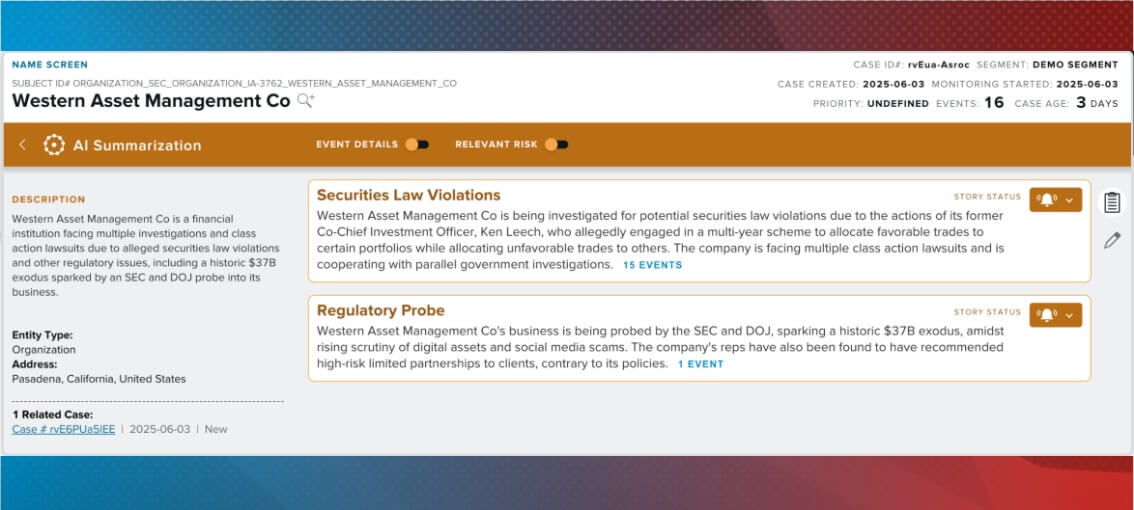Click bell icon on Regulatory Probe story
This screenshot has width=1134, height=510.
click(1046, 315)
